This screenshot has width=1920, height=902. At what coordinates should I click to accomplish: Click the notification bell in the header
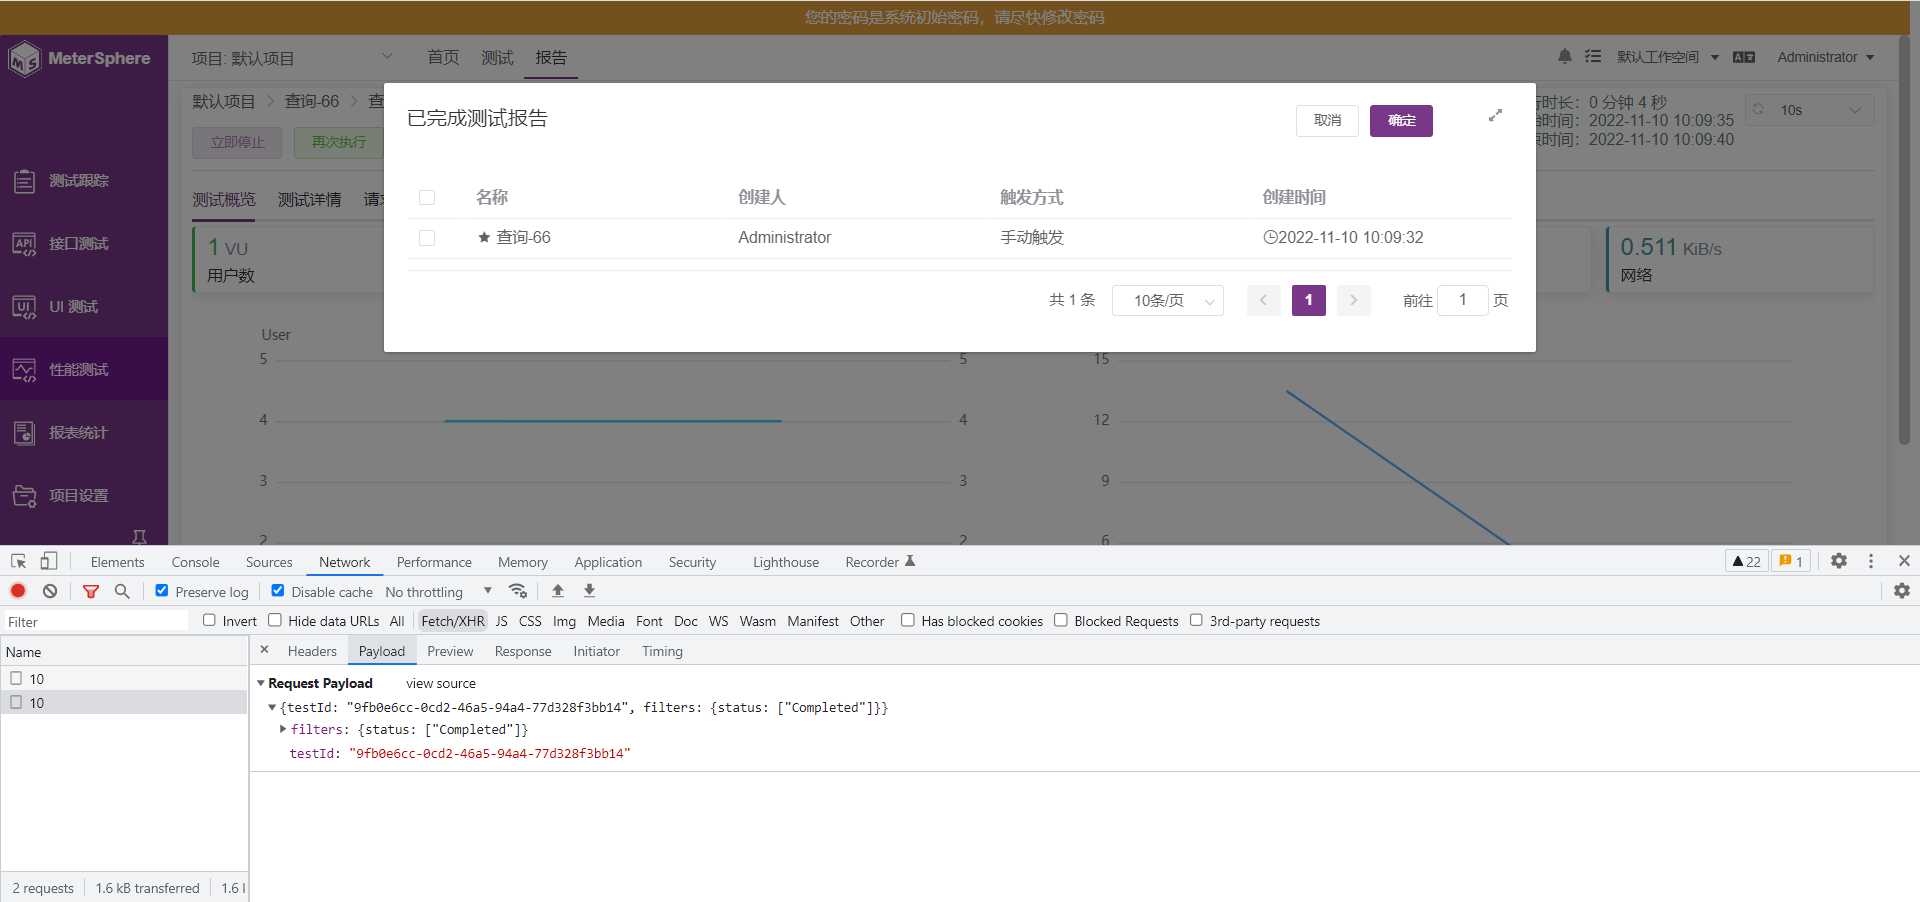coord(1564,57)
